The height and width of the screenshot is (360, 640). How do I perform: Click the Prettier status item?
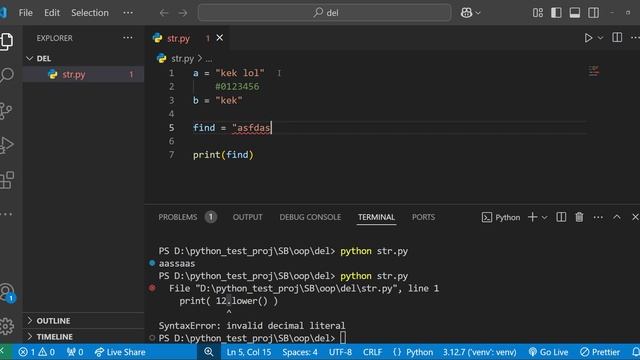[x=600, y=352]
